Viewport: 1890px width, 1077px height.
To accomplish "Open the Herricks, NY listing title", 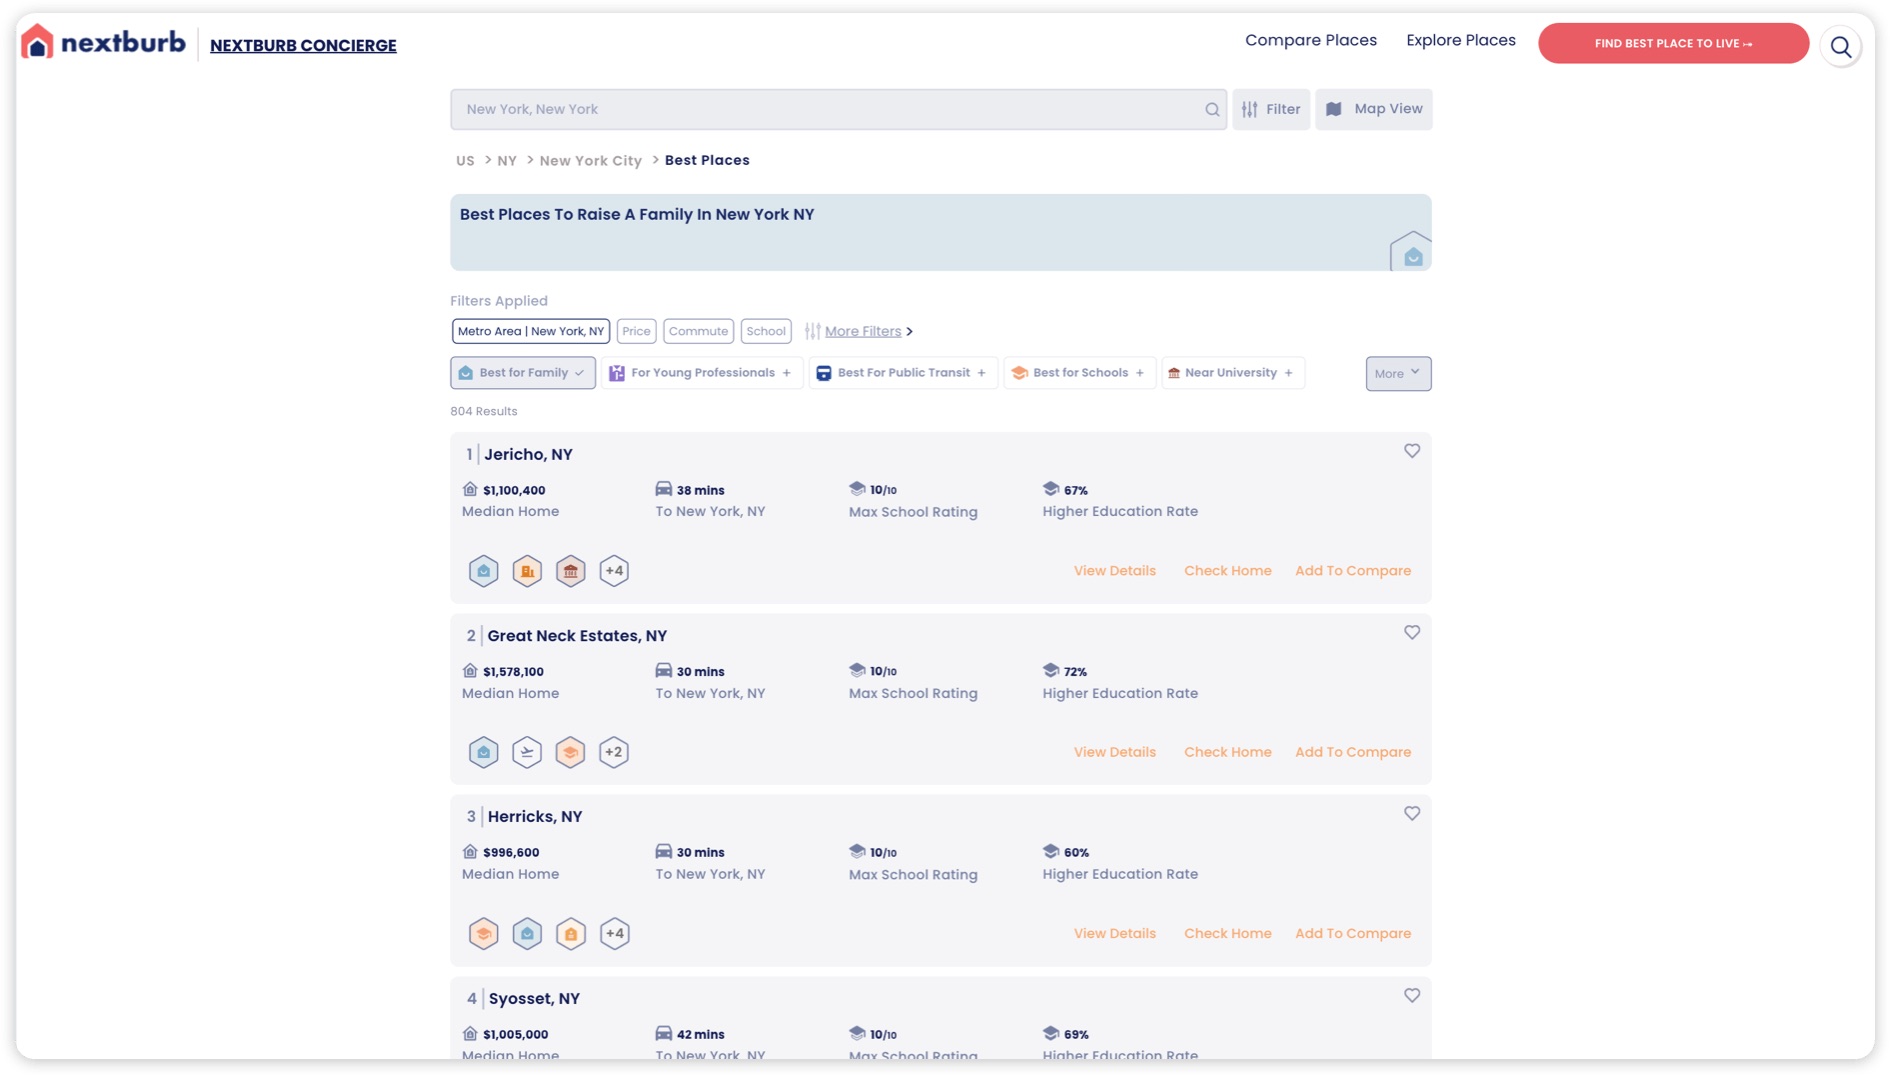I will click(534, 817).
